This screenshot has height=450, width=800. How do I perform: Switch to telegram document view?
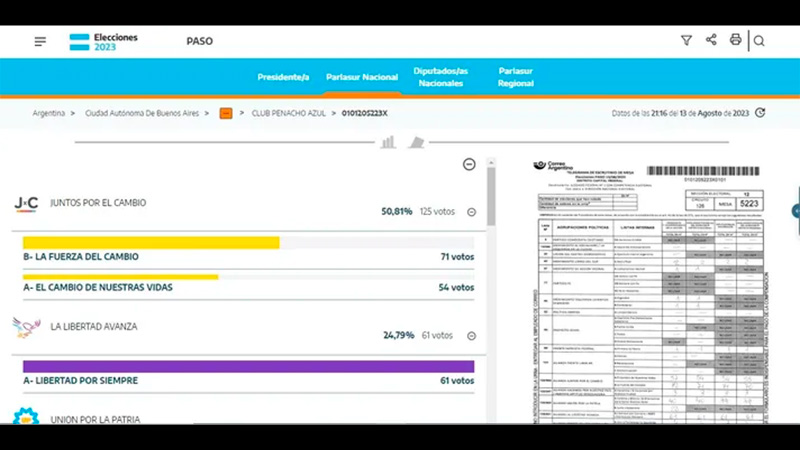coord(416,142)
